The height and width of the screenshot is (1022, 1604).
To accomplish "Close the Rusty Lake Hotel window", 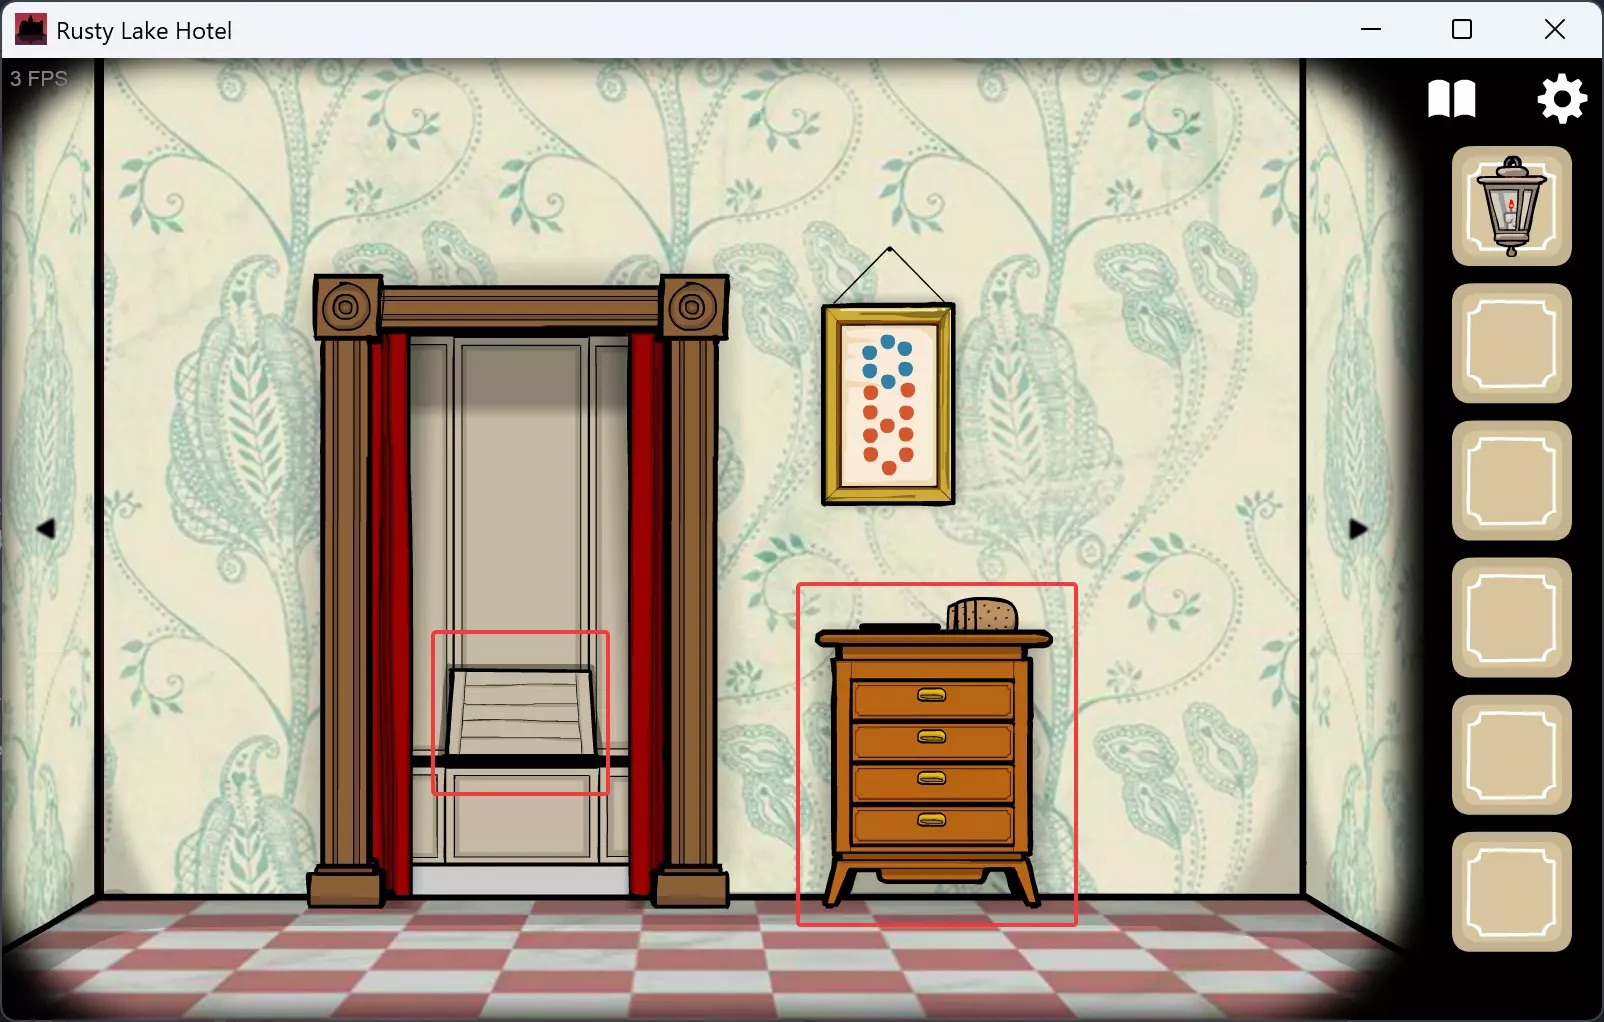I will [x=1554, y=30].
